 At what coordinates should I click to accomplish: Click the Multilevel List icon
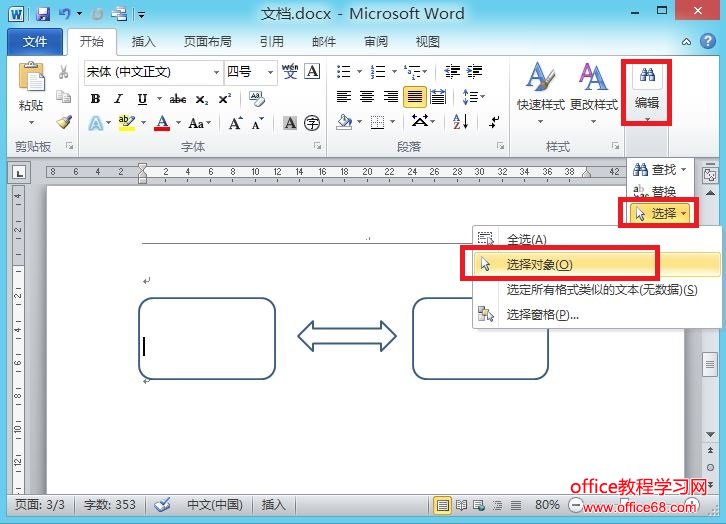(412, 71)
